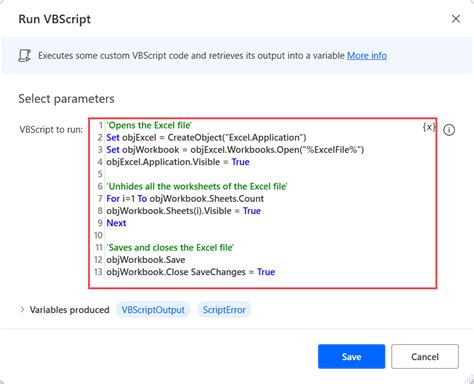Select the VBScriptOutput variable chip

click(x=153, y=310)
